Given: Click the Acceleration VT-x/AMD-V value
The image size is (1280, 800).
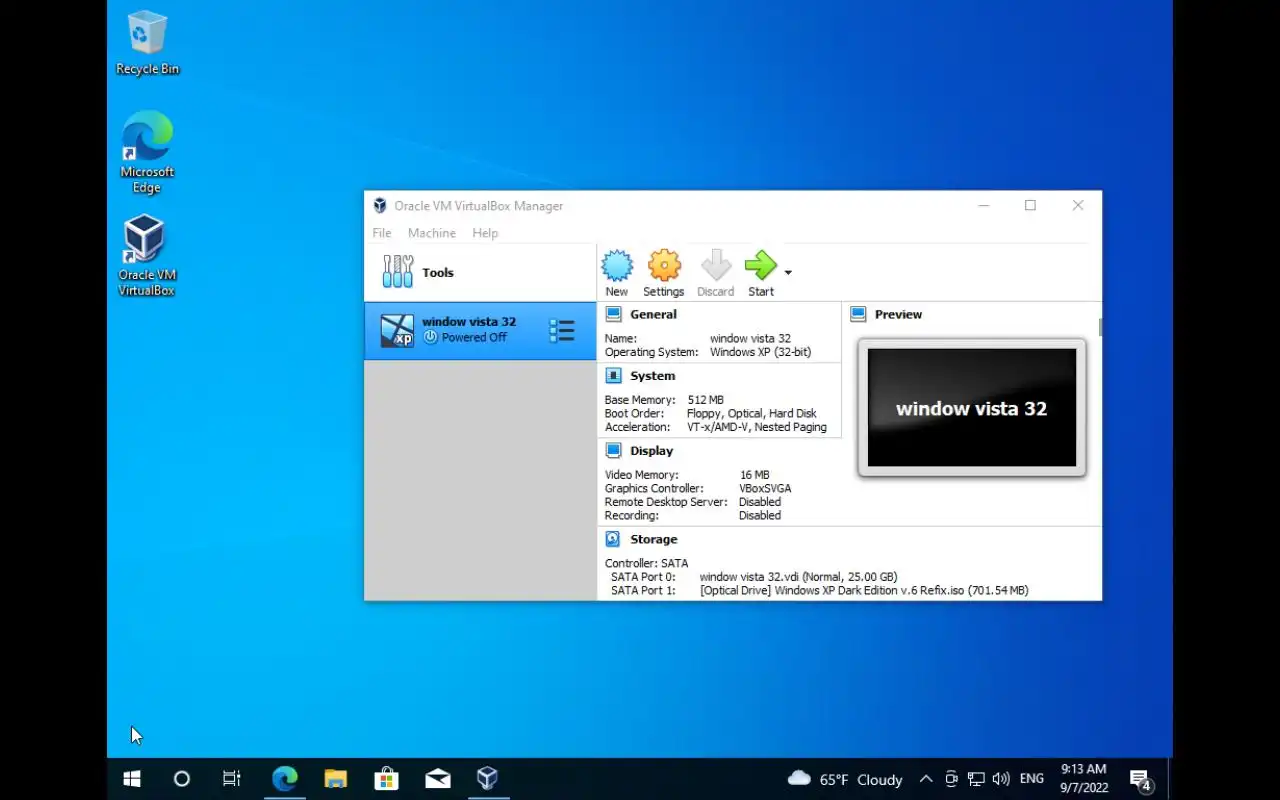Looking at the screenshot, I should pyautogui.click(x=757, y=427).
